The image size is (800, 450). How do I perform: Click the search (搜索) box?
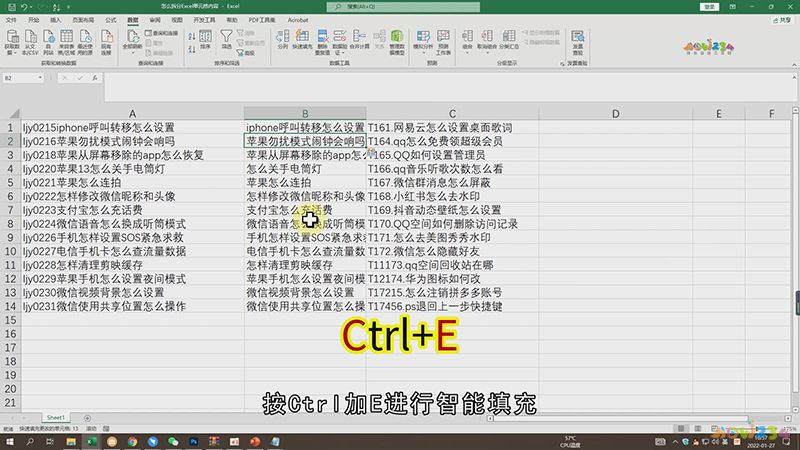tap(403, 7)
